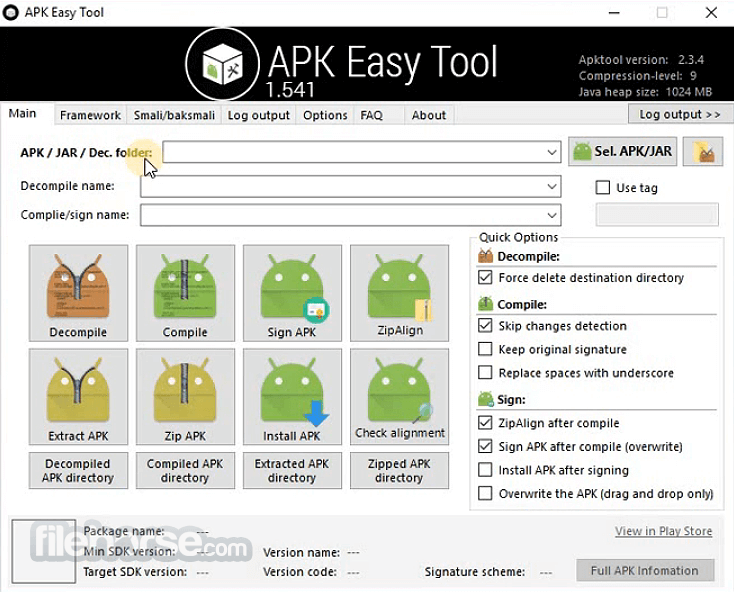The image size is (734, 592).
Task: Click the Compile section icon in Quick Options
Action: tap(485, 304)
